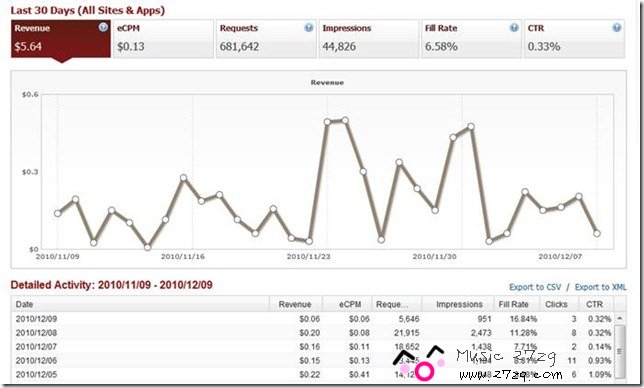The image size is (644, 388).
Task: Select the CTR metric tile
Action: coord(574,39)
